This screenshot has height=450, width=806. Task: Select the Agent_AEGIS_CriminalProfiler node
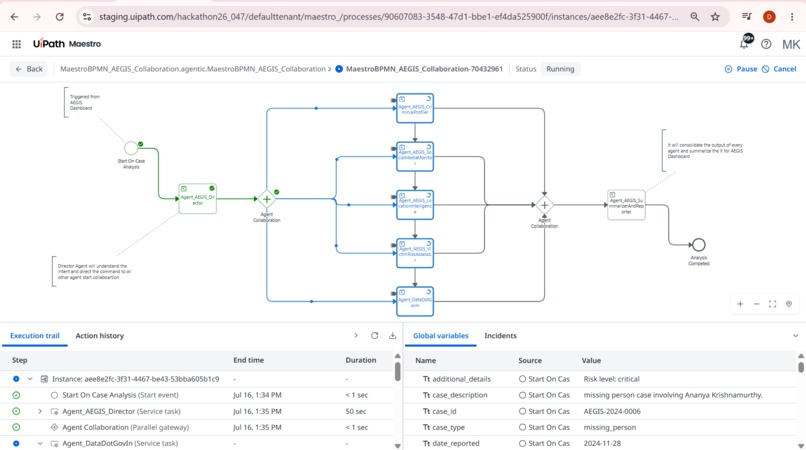pyautogui.click(x=415, y=108)
